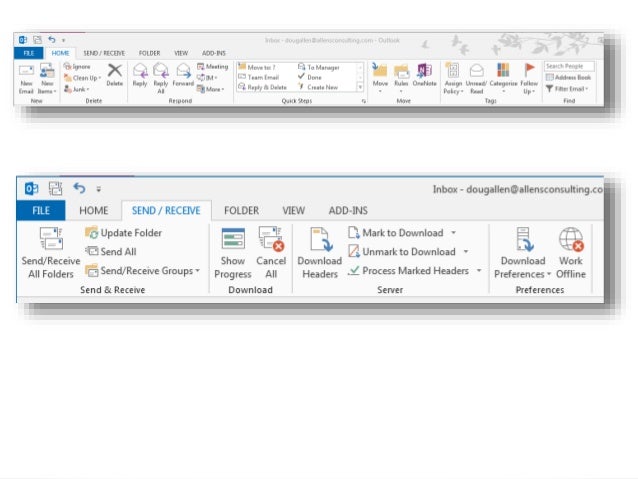Click Undo arrow in the bottom ribbon
The height and width of the screenshot is (479, 638).
pyautogui.click(x=79, y=188)
